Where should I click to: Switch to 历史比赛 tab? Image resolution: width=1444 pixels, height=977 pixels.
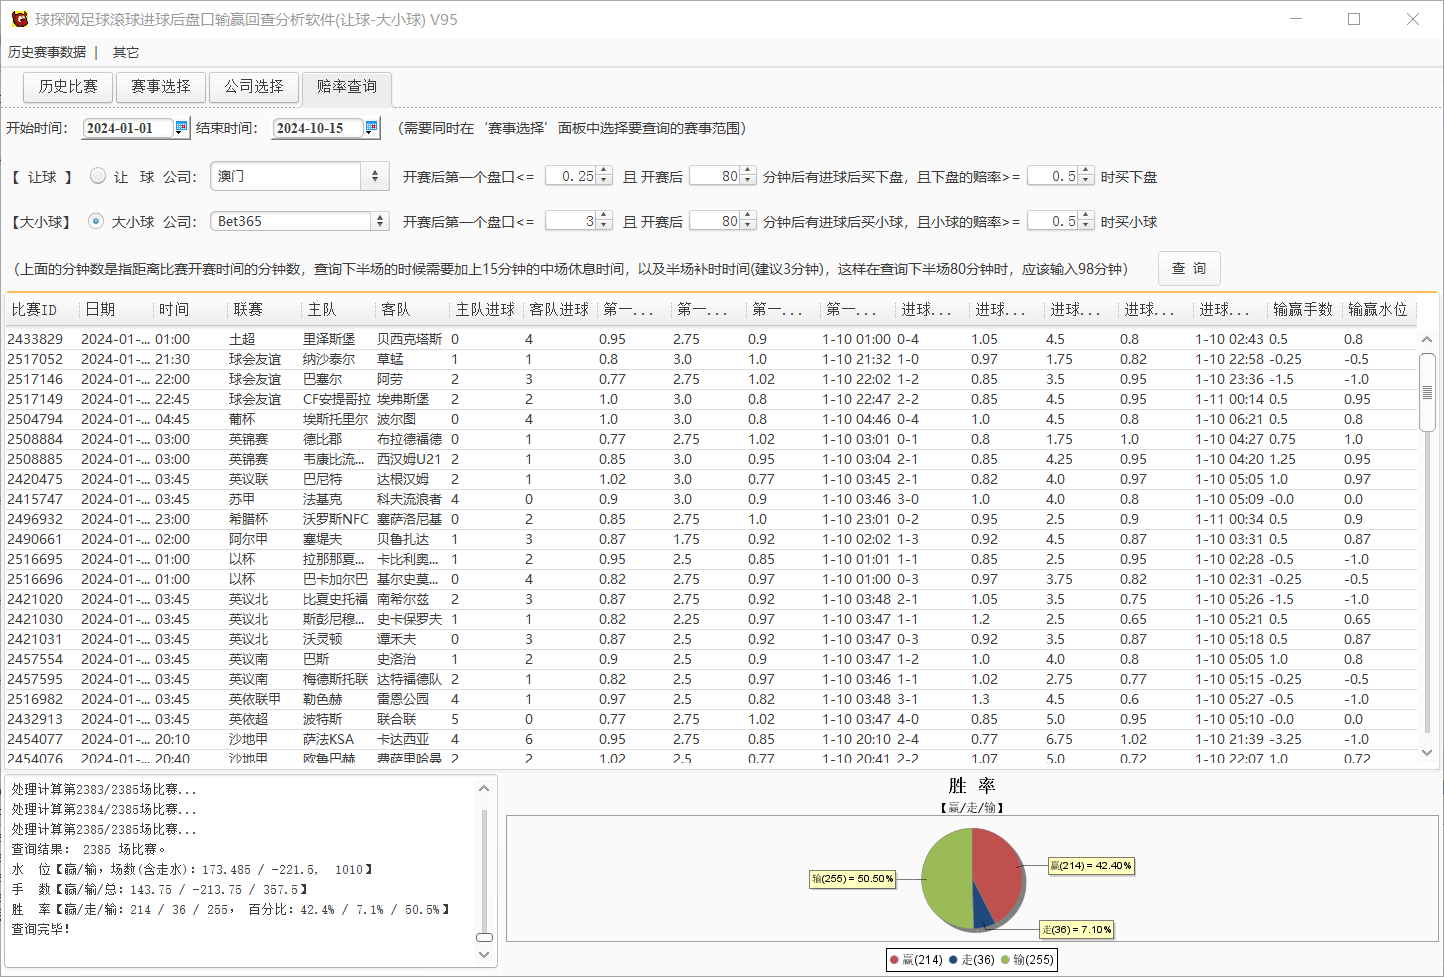pyautogui.click(x=68, y=87)
